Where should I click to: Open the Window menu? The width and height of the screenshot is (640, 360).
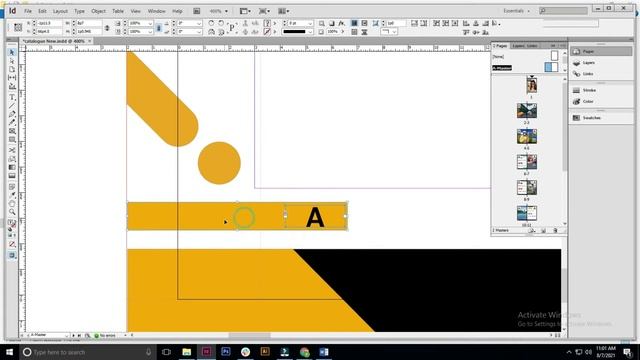[x=156, y=11]
